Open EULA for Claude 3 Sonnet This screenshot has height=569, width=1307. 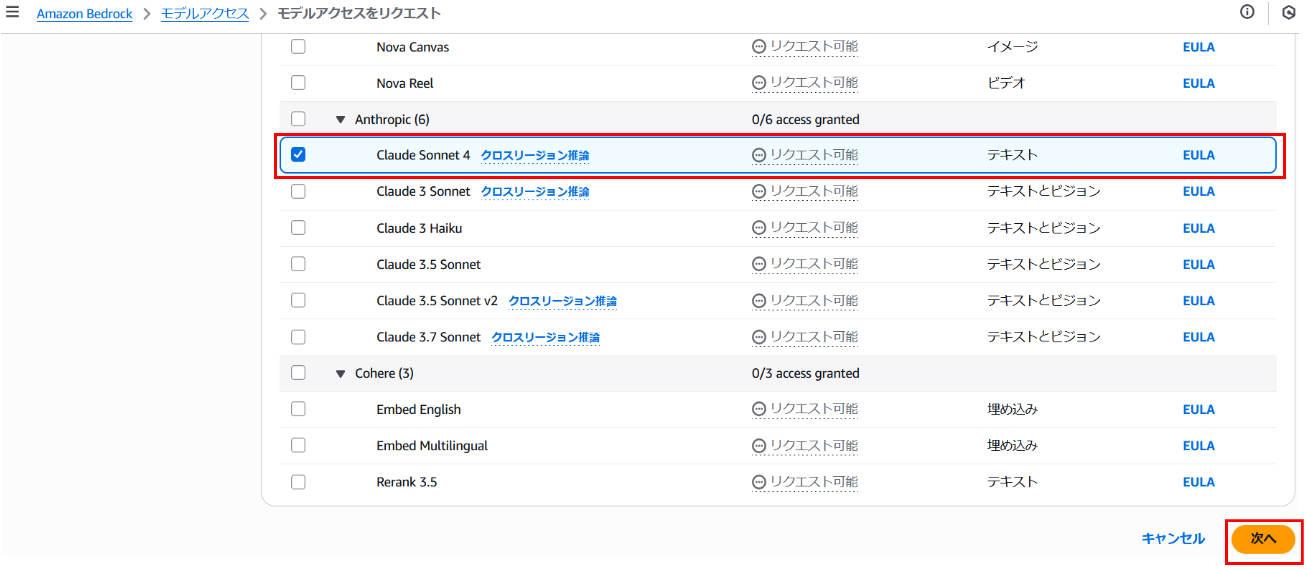[1199, 192]
